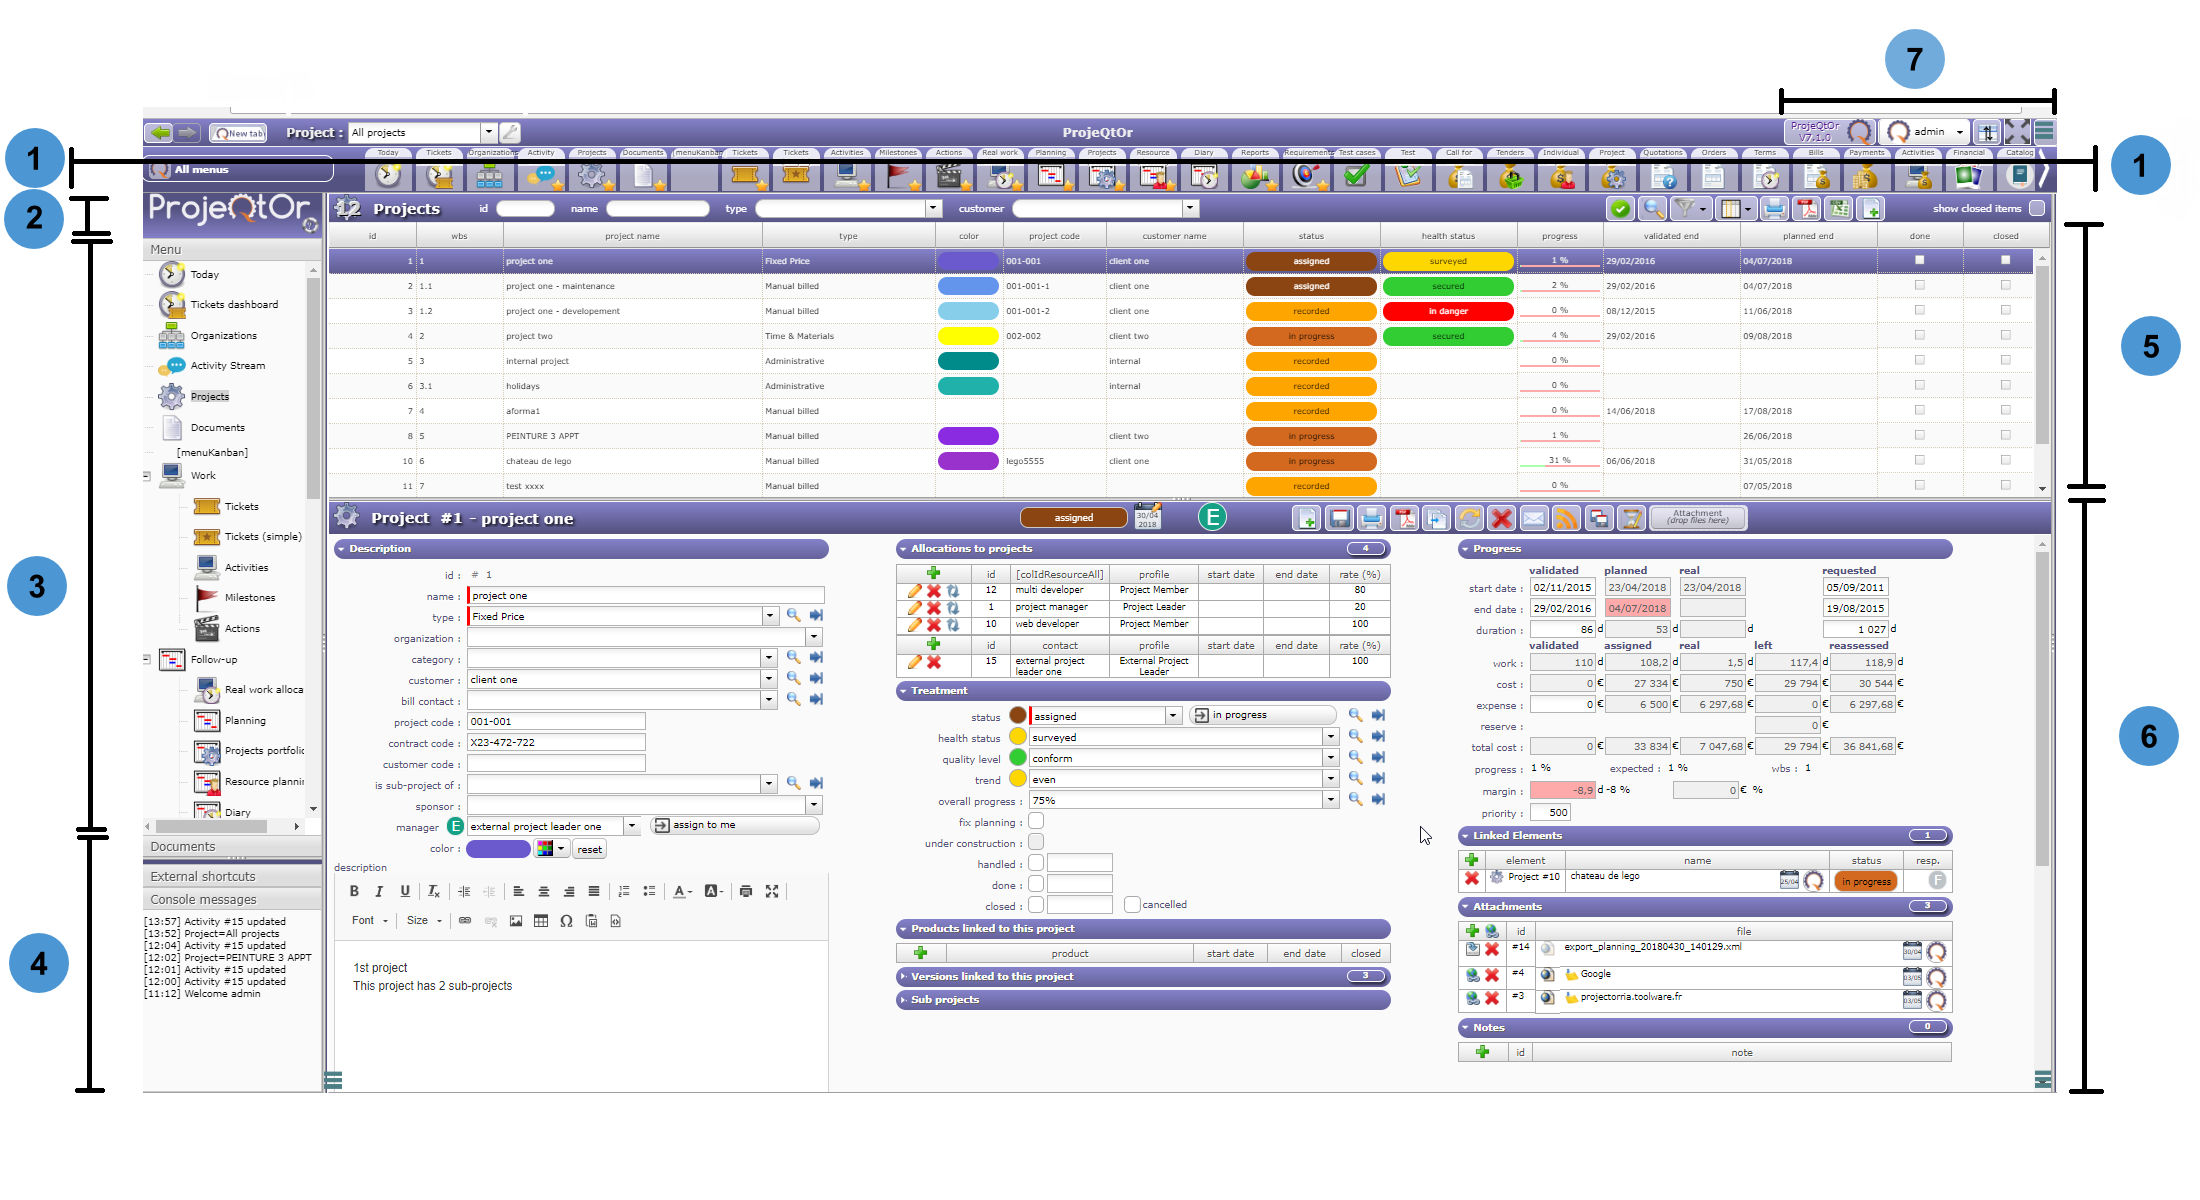Viewport: 2200px width, 1200px height.
Task: Expand the Sub projects section
Action: (1143, 1000)
